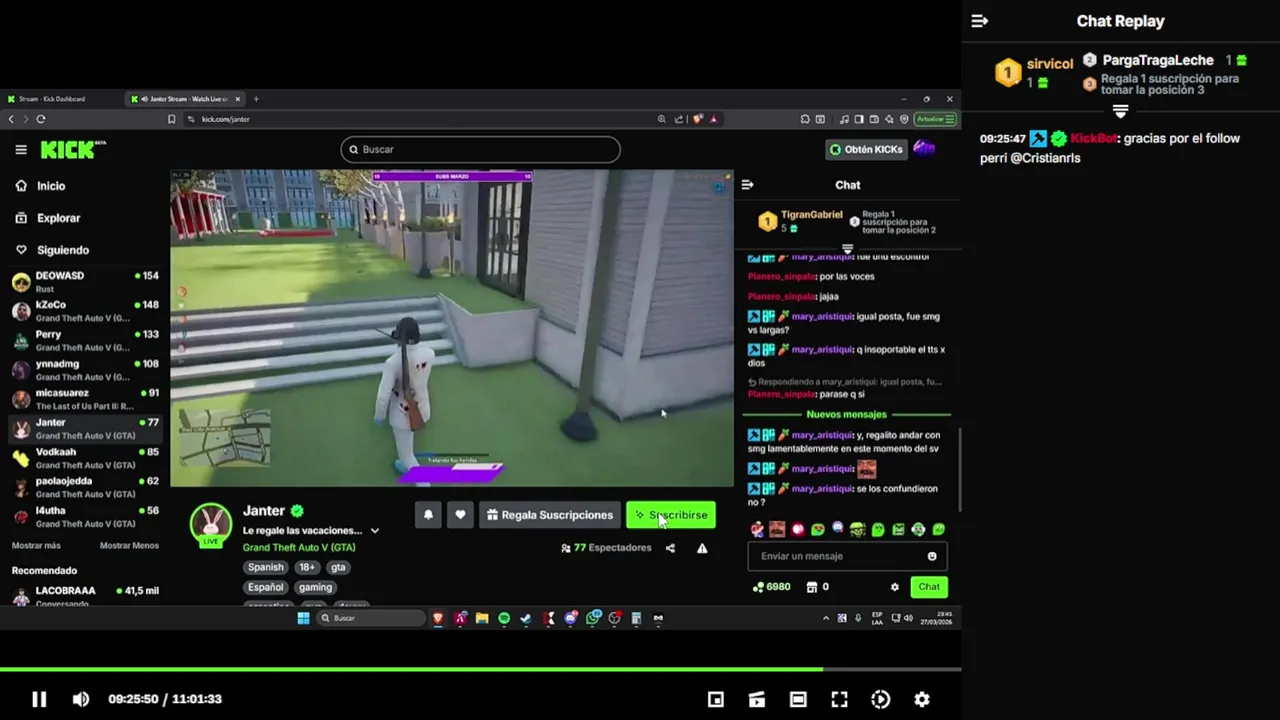Click Mostrar más under followed channels
1280x720 pixels.
tap(36, 546)
